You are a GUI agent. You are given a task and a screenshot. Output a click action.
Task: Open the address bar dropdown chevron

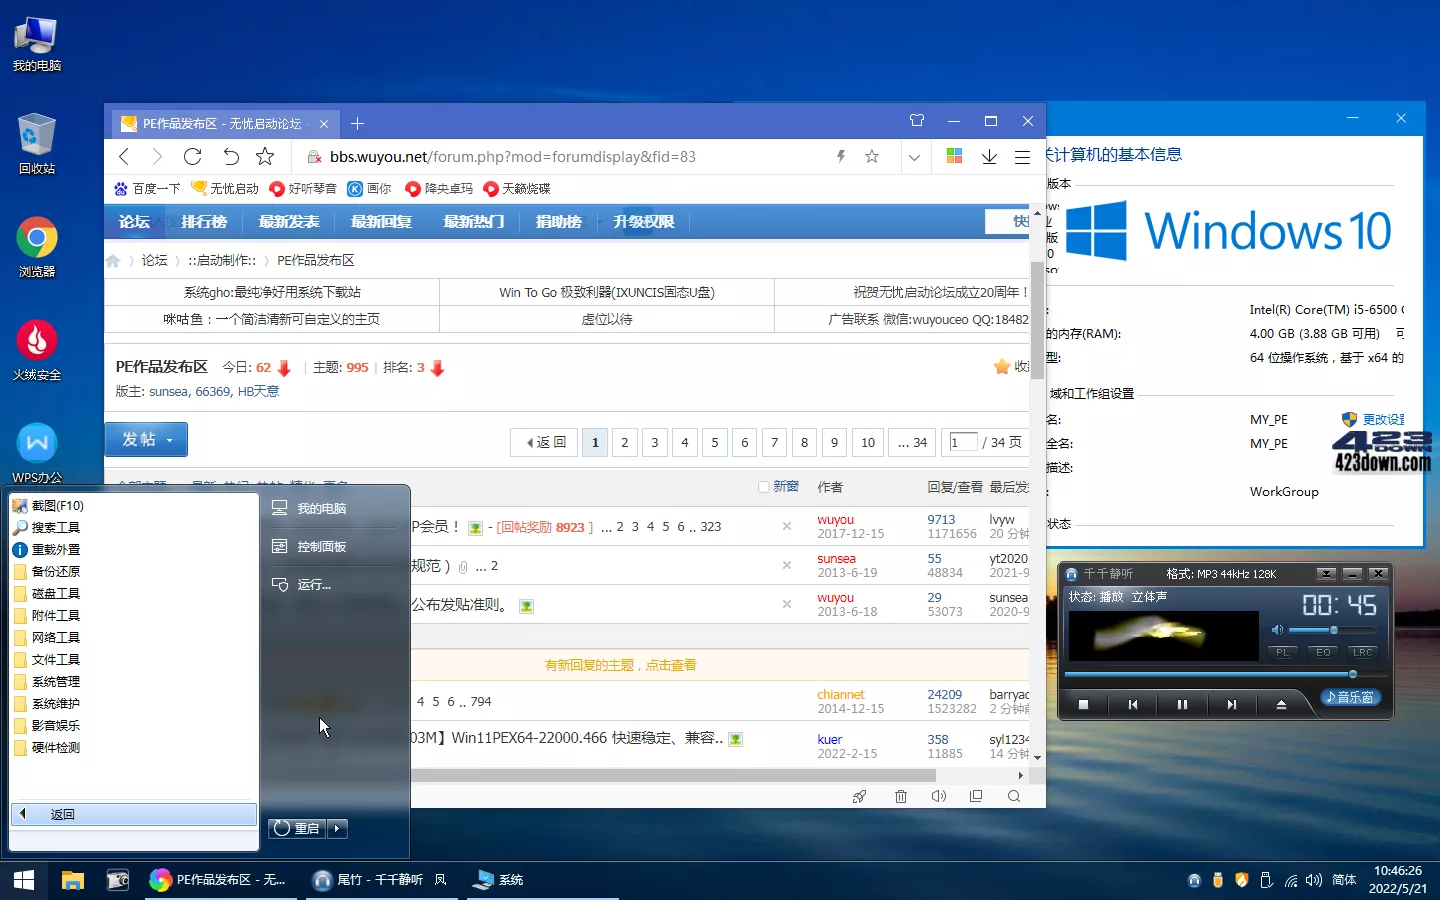[915, 157]
